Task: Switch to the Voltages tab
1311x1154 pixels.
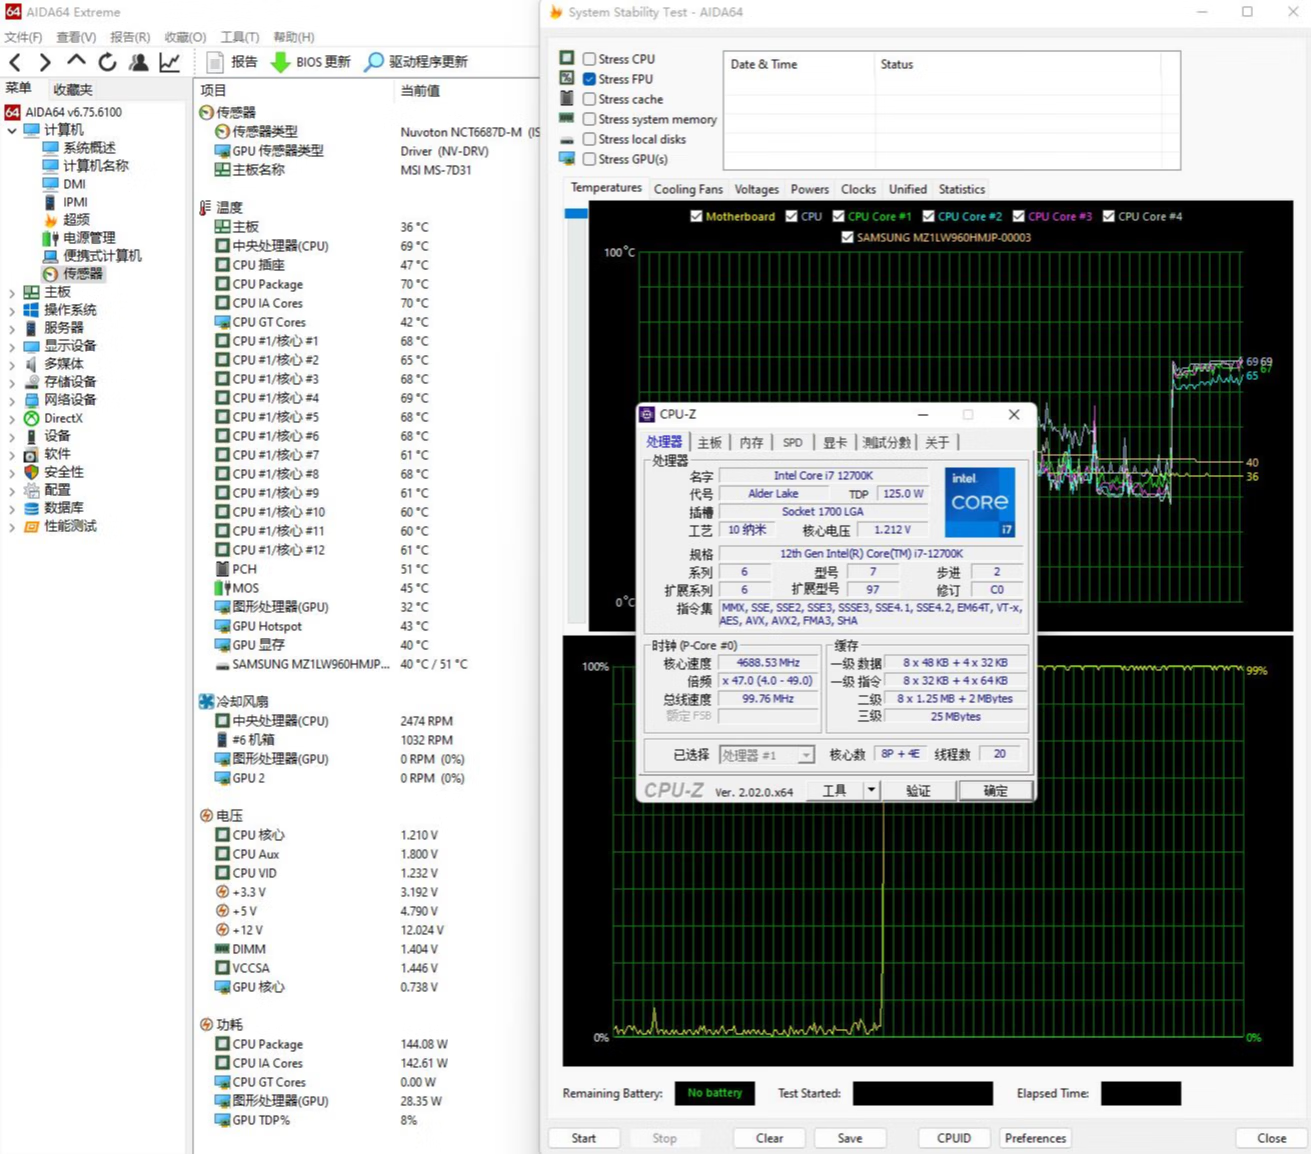Action: (x=756, y=189)
